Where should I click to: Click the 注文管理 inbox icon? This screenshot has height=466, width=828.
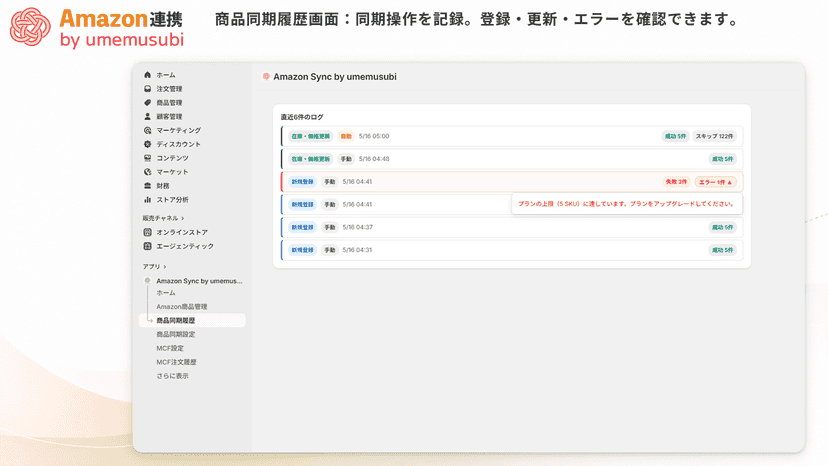(x=147, y=89)
